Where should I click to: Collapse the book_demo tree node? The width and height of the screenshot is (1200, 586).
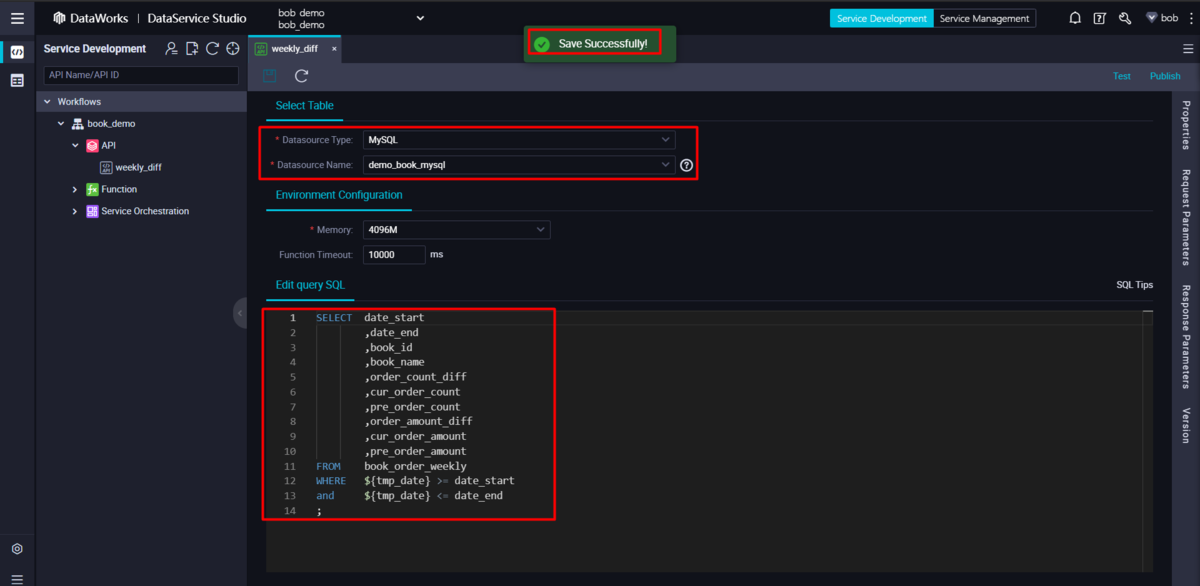coord(60,124)
